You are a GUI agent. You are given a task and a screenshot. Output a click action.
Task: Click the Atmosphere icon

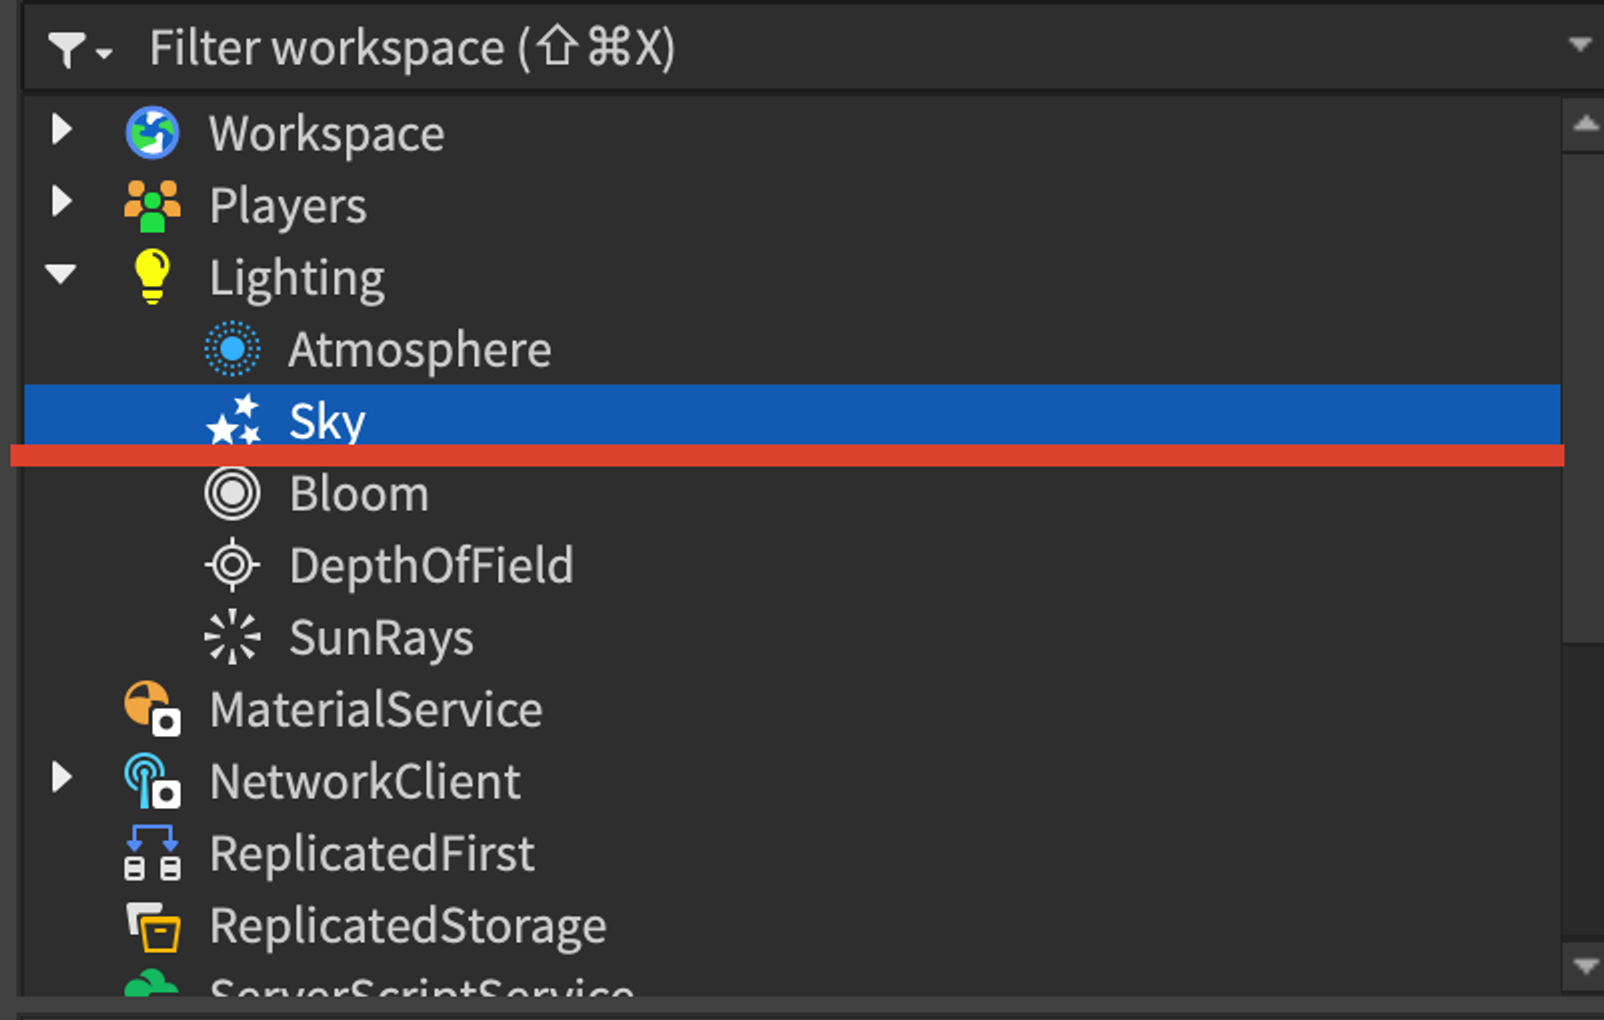pyautogui.click(x=232, y=349)
